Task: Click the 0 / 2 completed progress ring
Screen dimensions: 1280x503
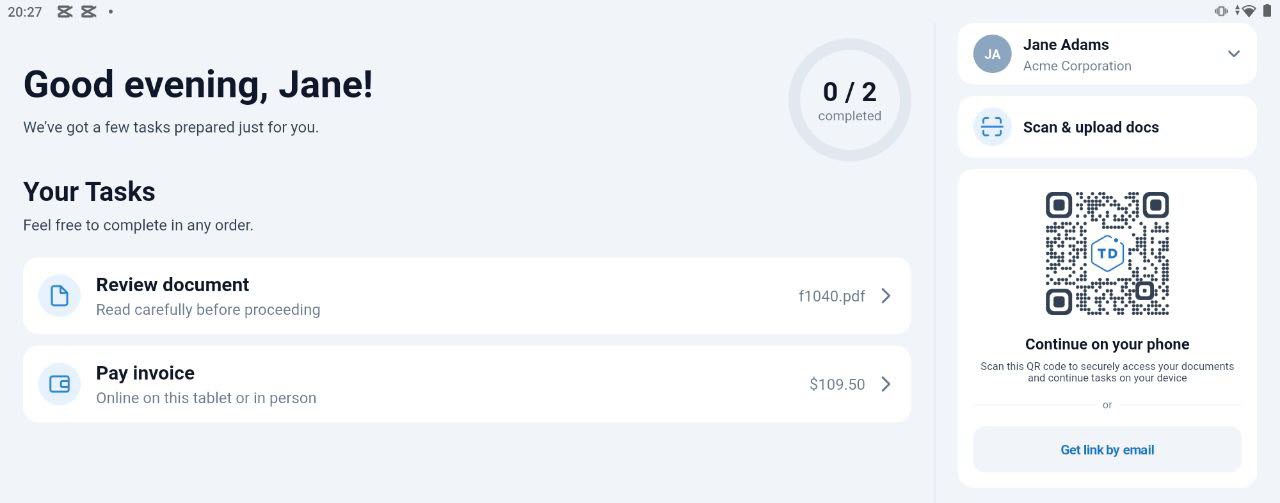Action: click(x=849, y=100)
